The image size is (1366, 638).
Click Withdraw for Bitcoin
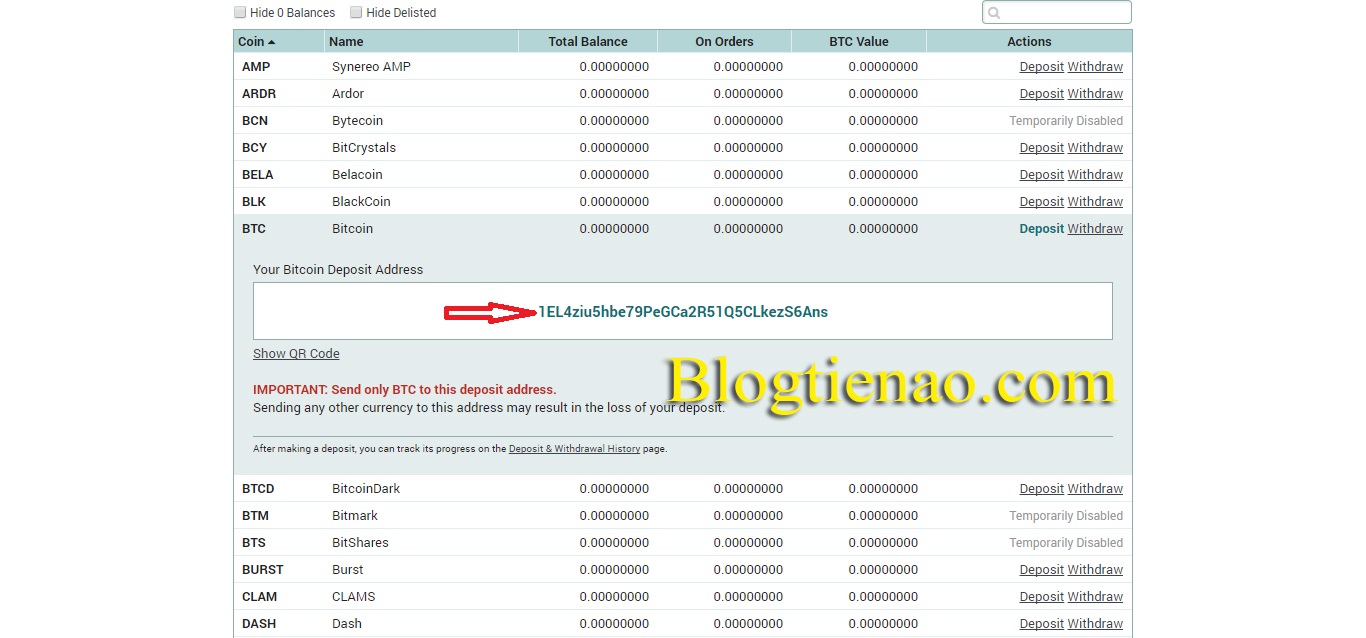coord(1095,229)
